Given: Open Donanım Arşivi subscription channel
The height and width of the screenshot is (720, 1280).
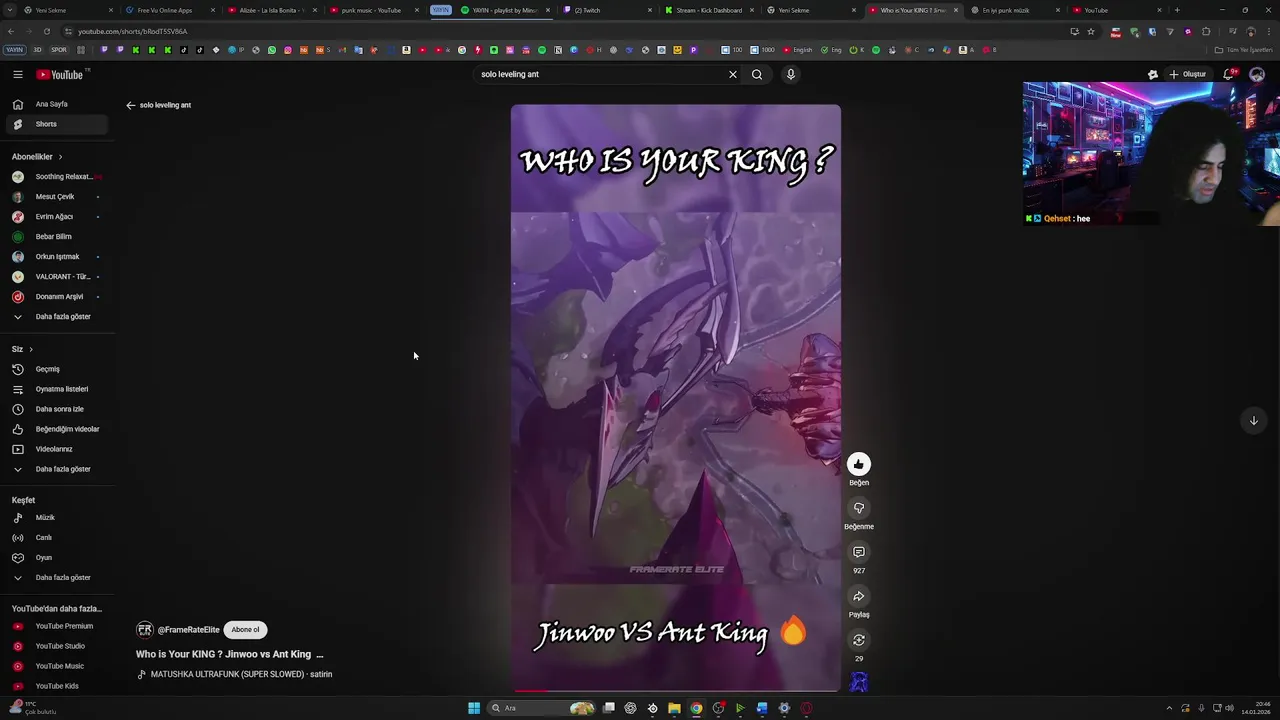Looking at the screenshot, I should point(55,297).
